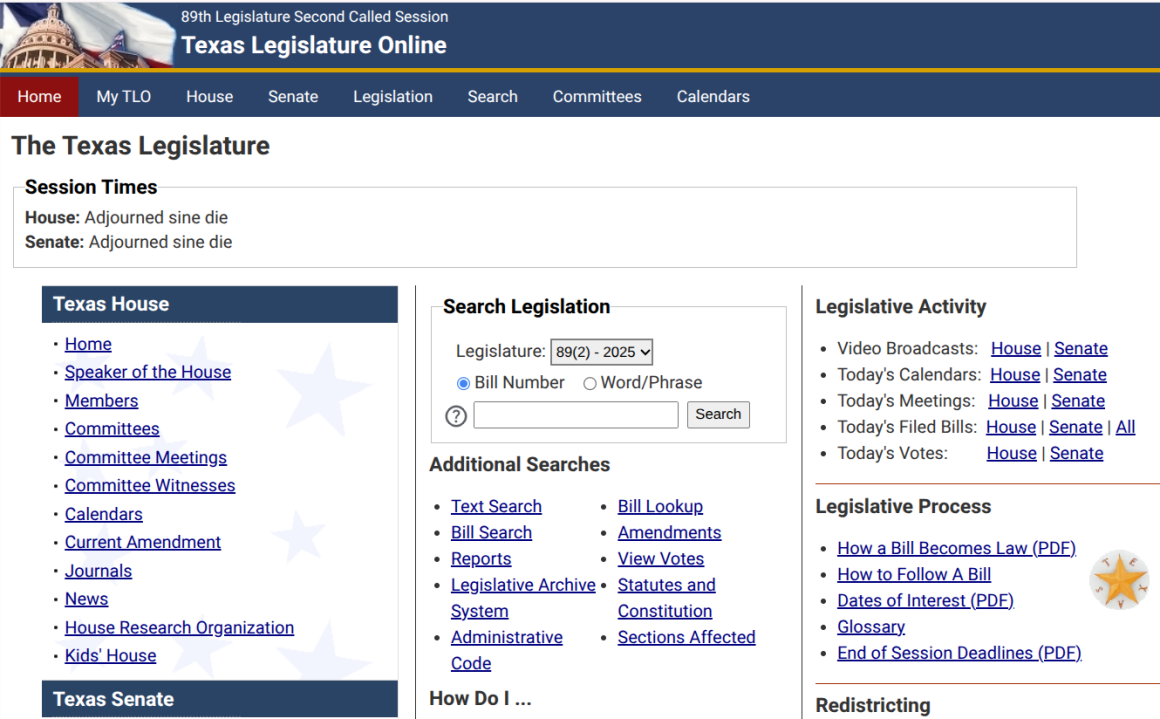Open Today's Filed Bills House link
1160x719 pixels.
click(1011, 428)
